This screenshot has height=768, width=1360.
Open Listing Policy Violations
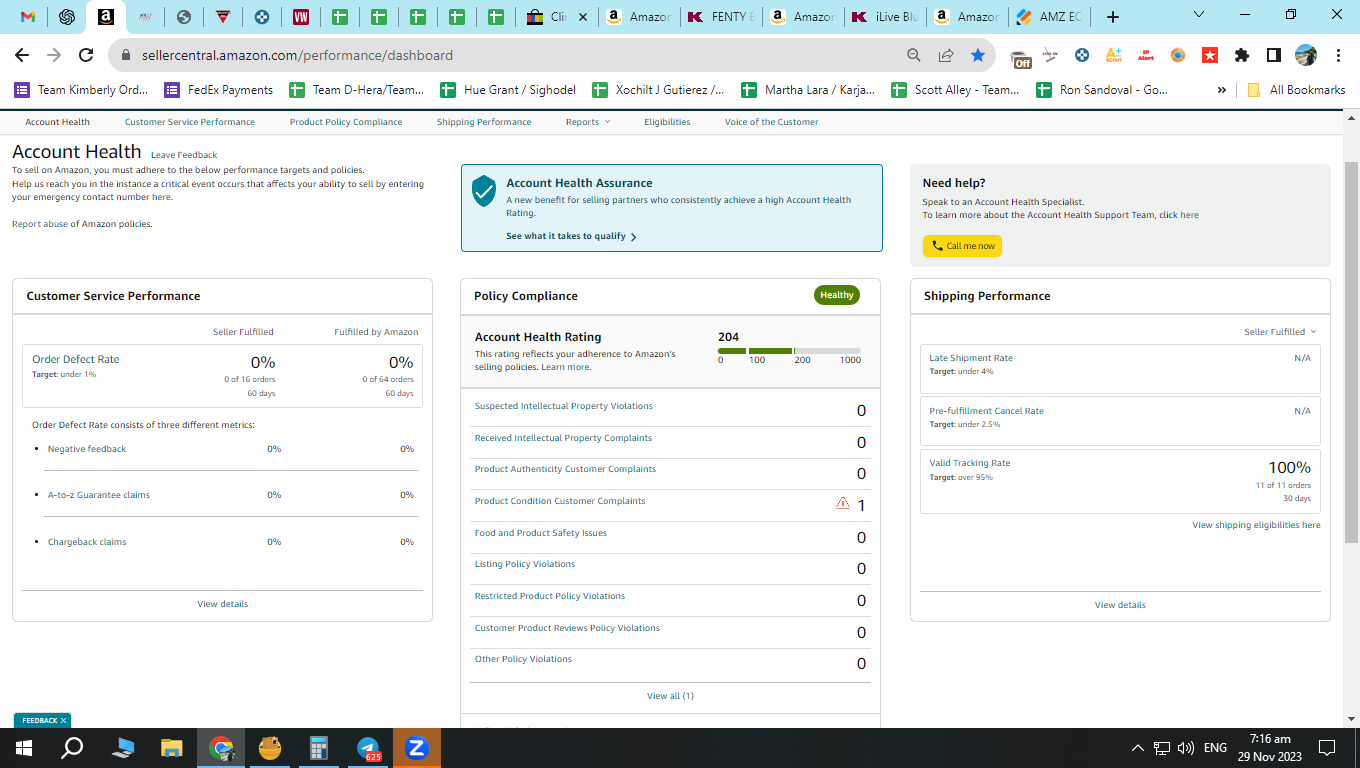525,564
